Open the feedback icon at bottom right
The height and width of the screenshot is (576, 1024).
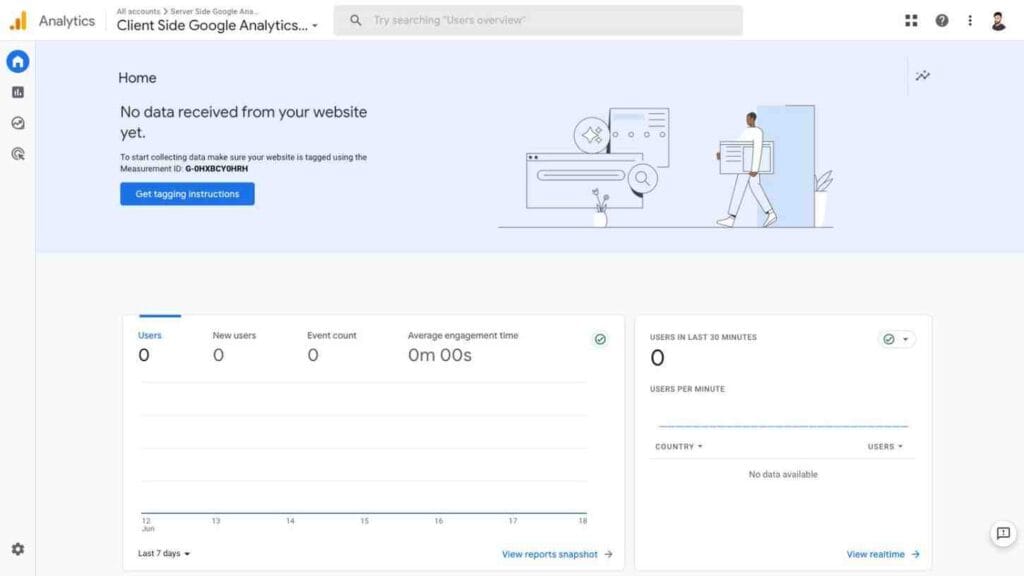coord(1003,534)
